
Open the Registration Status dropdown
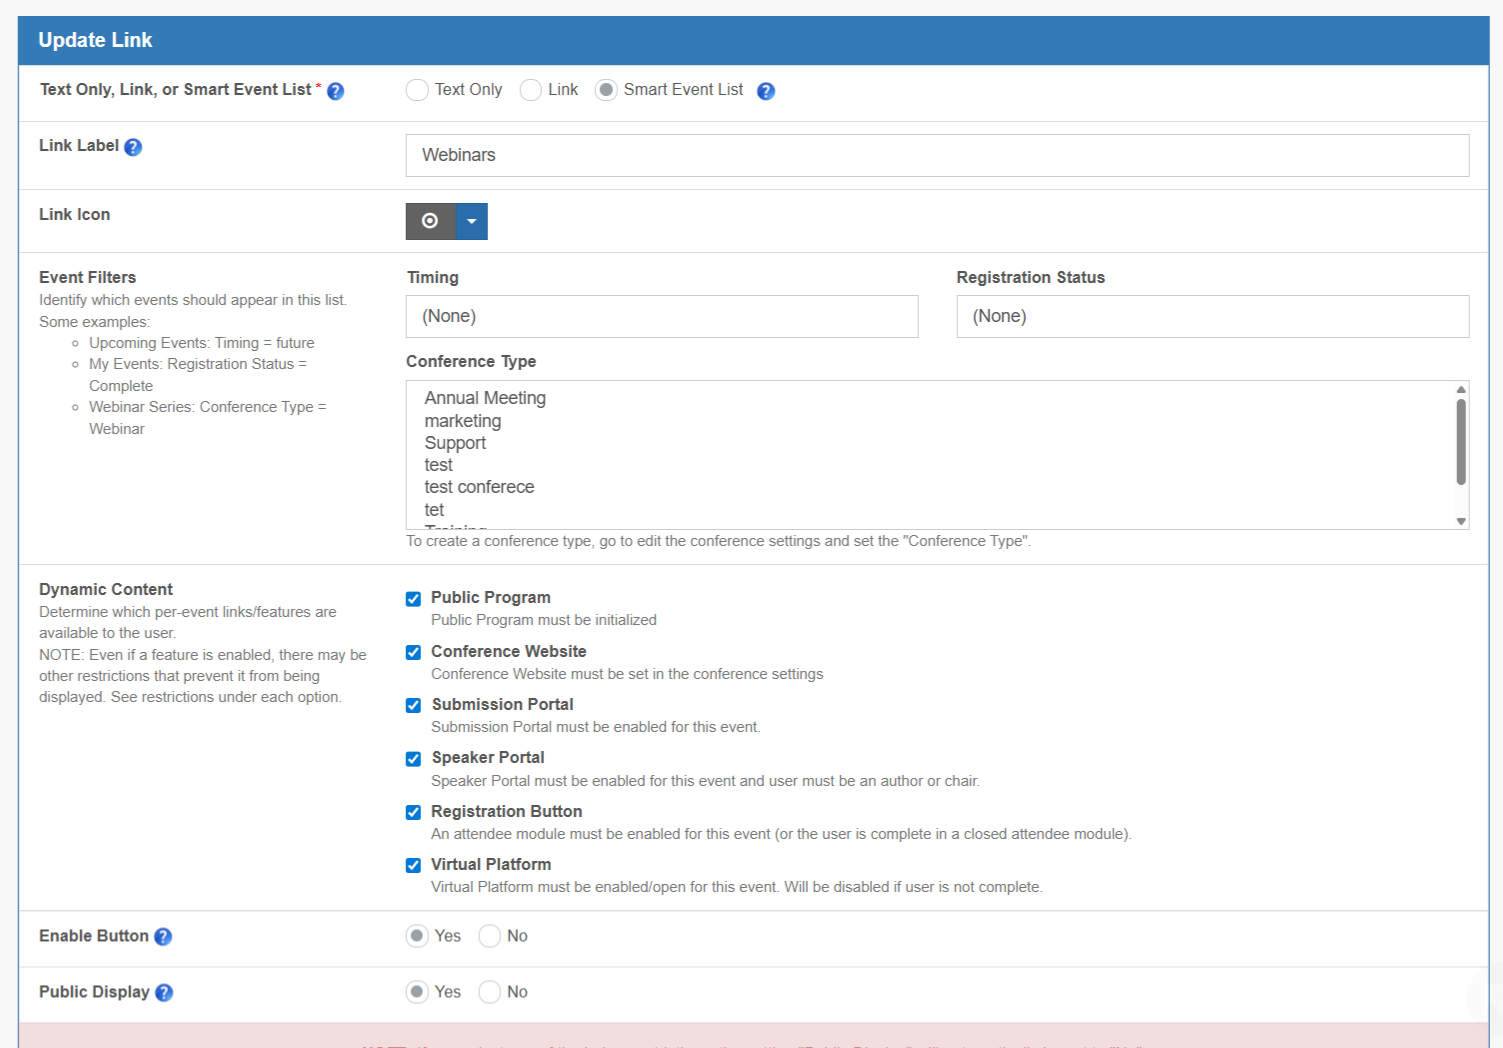(1212, 316)
